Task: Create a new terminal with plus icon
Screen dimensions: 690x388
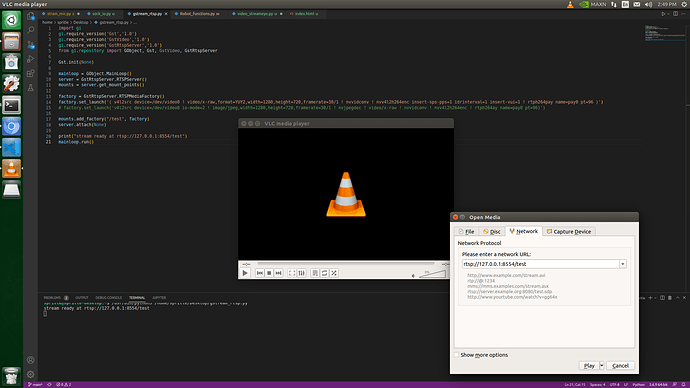Action: coord(650,298)
